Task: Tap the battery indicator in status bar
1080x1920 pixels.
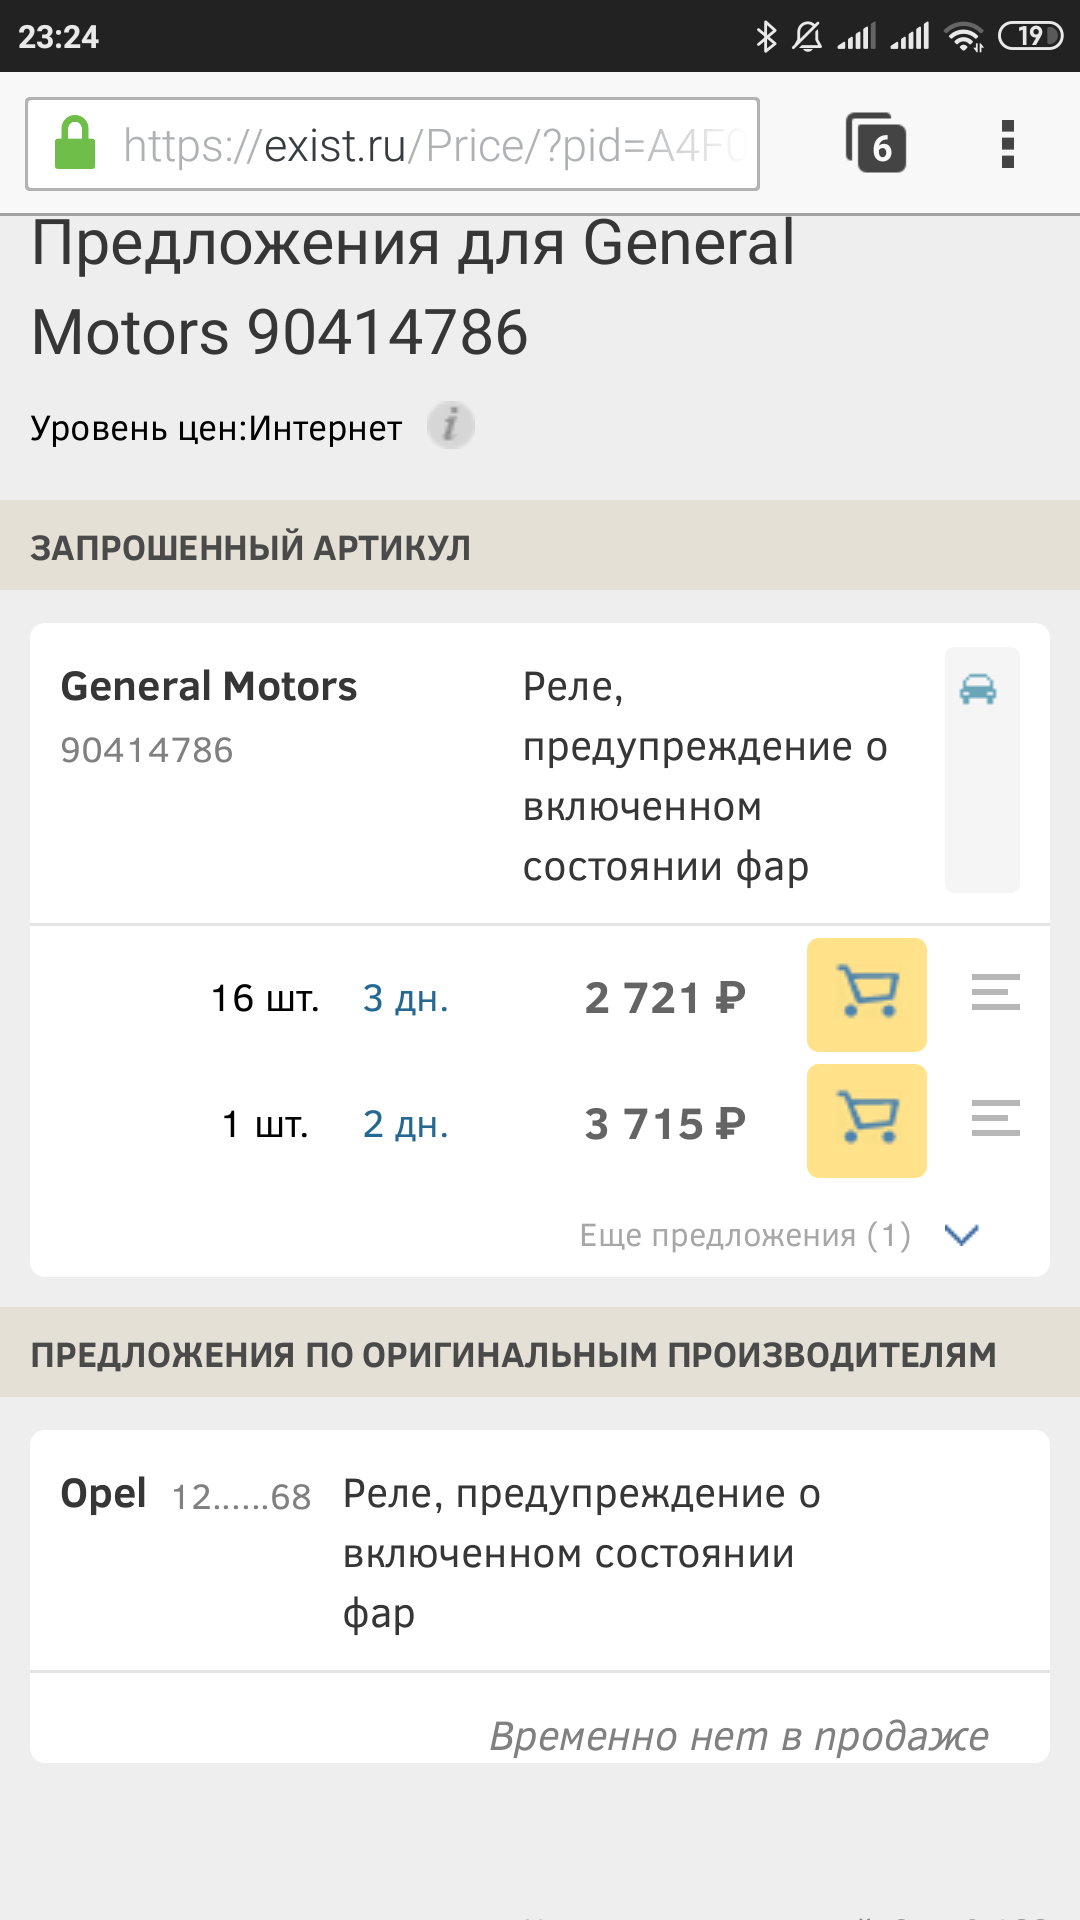Action: [x=1030, y=37]
